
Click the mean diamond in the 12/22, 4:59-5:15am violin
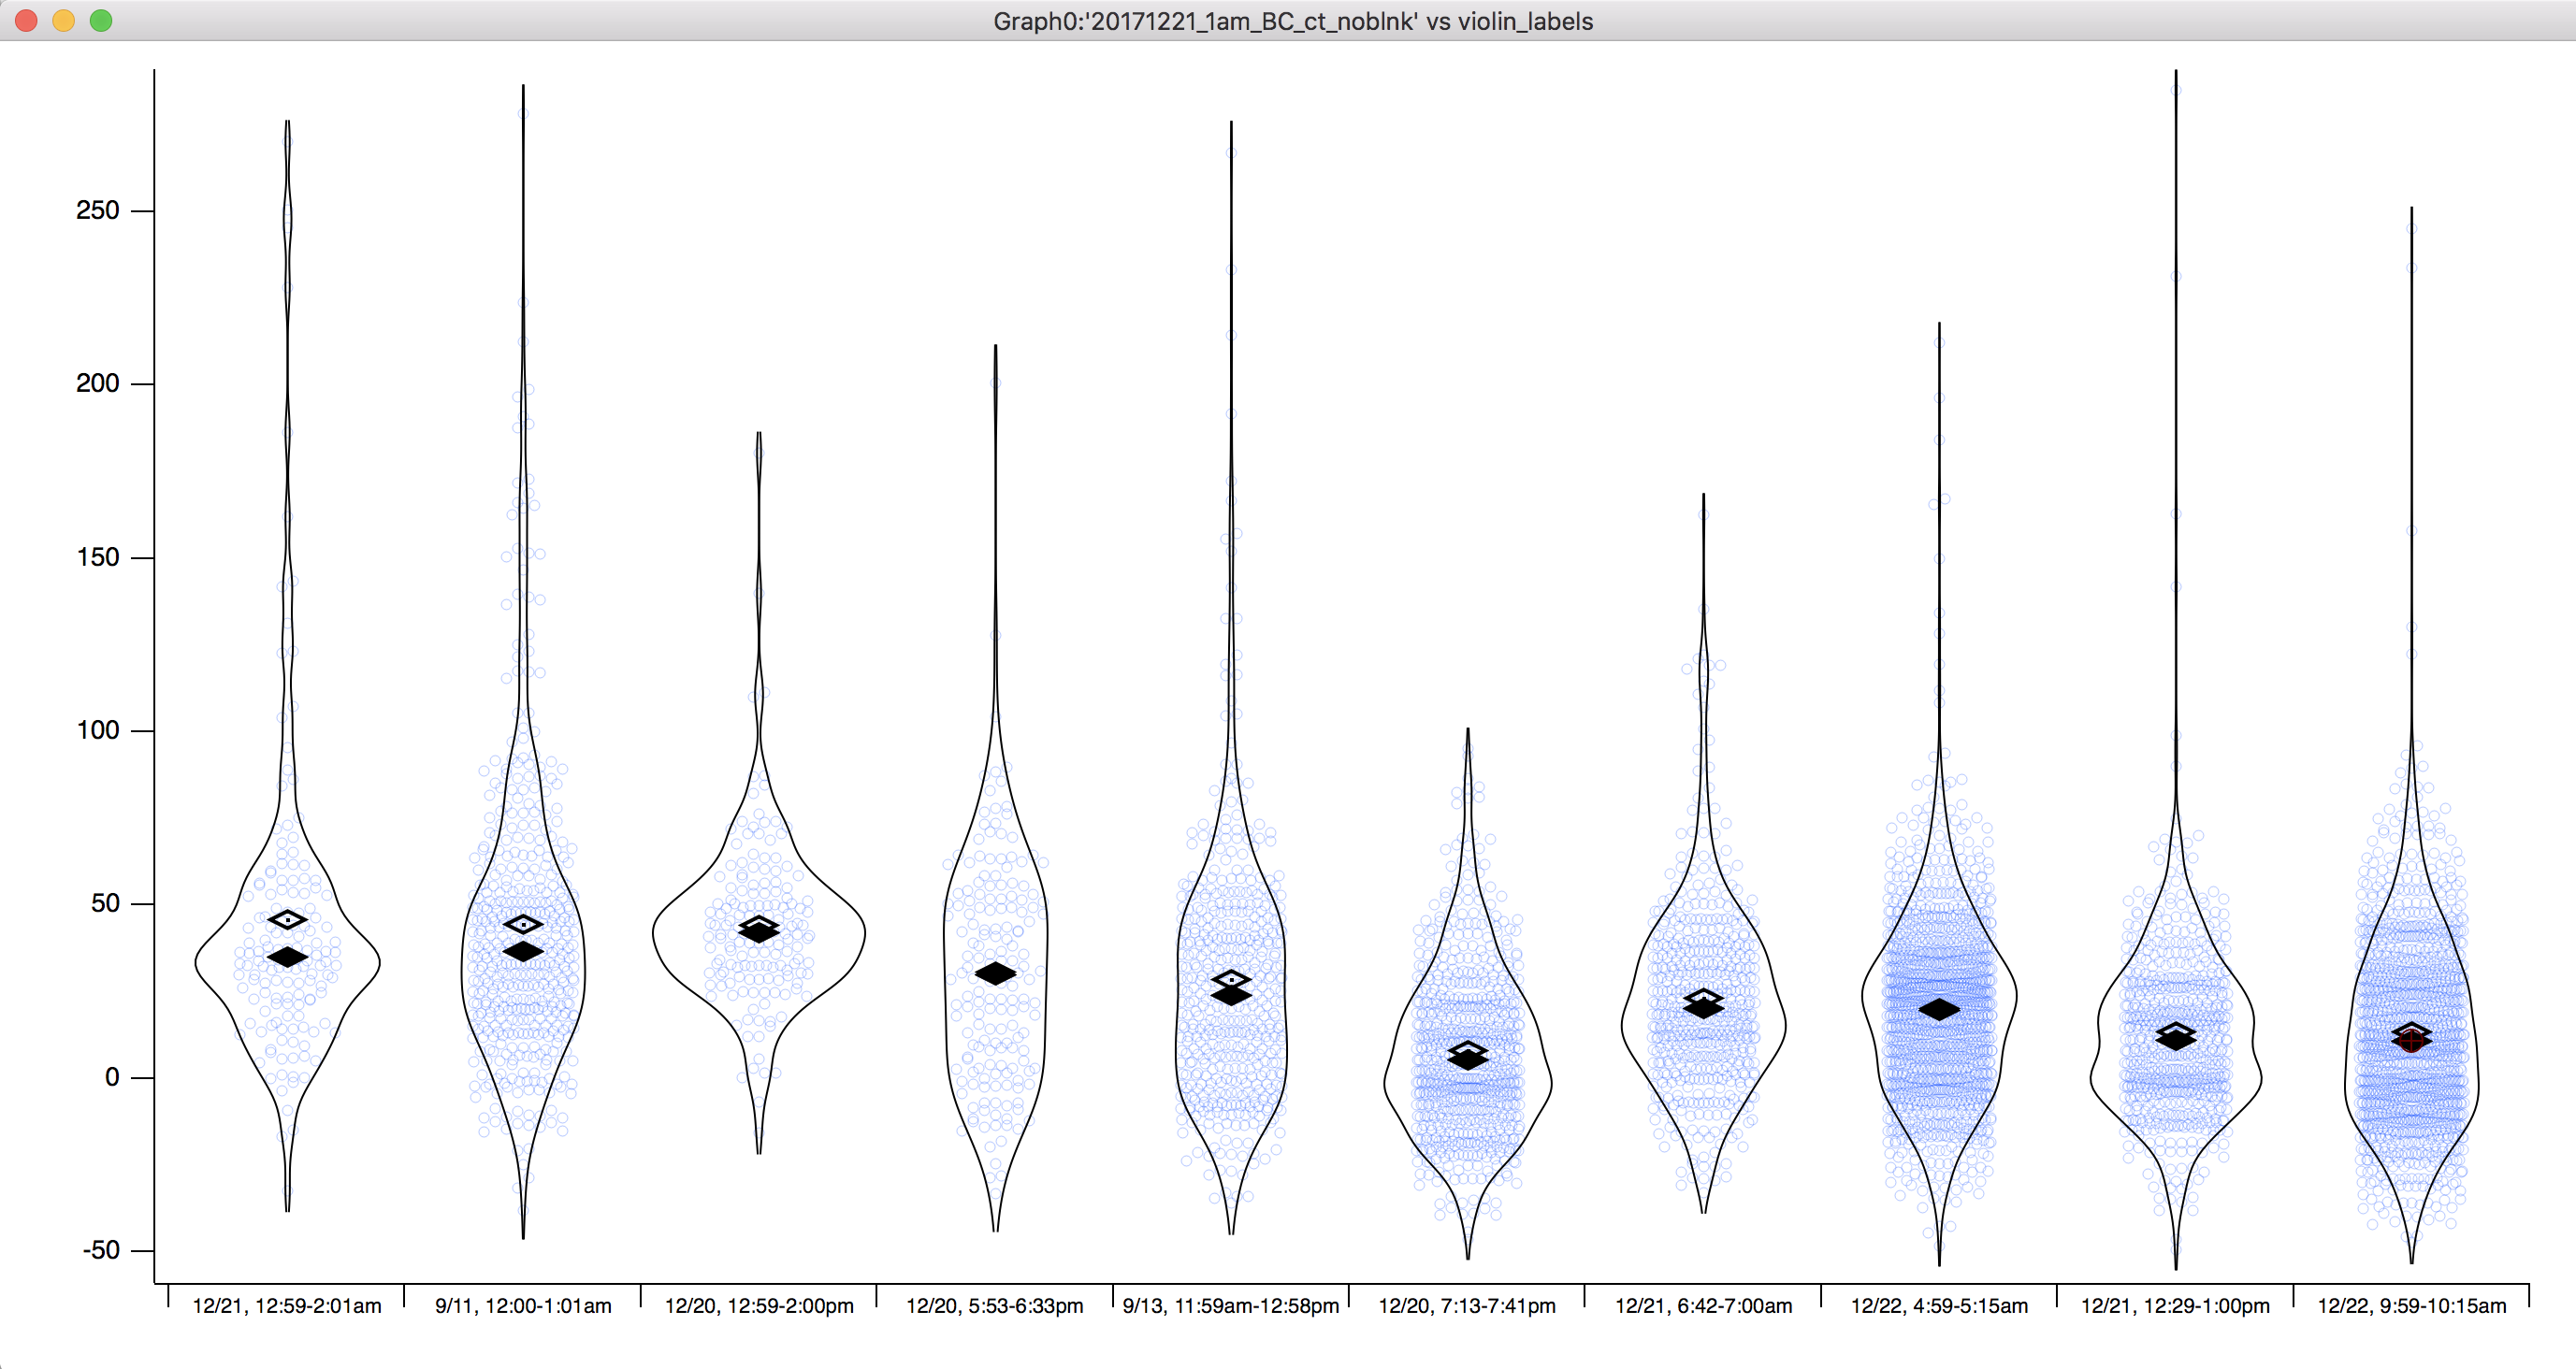click(x=1940, y=1010)
